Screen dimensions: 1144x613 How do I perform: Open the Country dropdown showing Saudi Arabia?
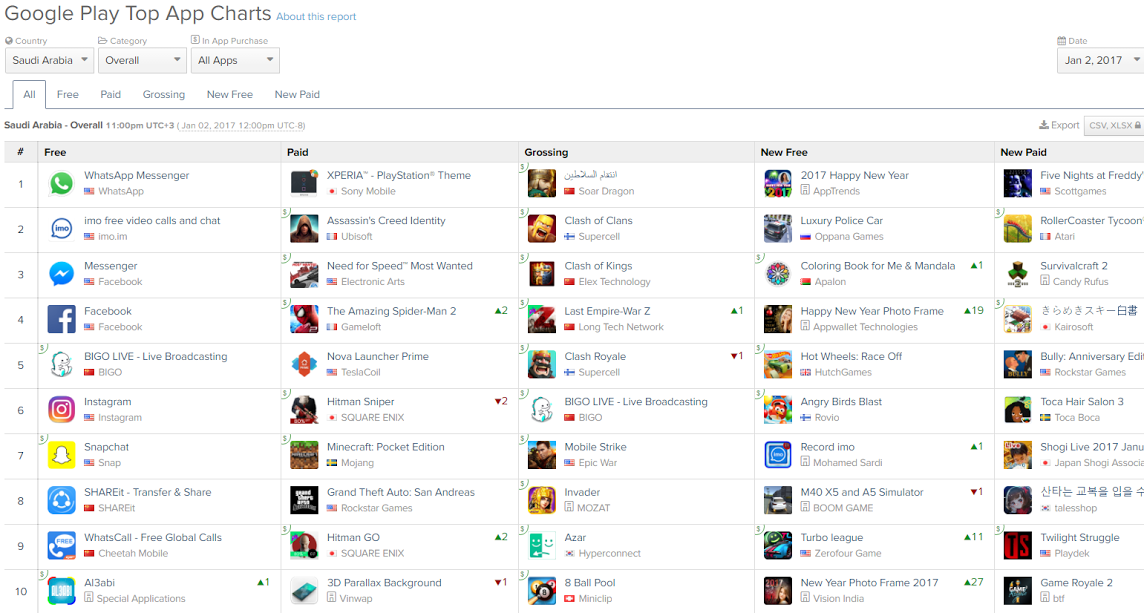pyautogui.click(x=50, y=61)
